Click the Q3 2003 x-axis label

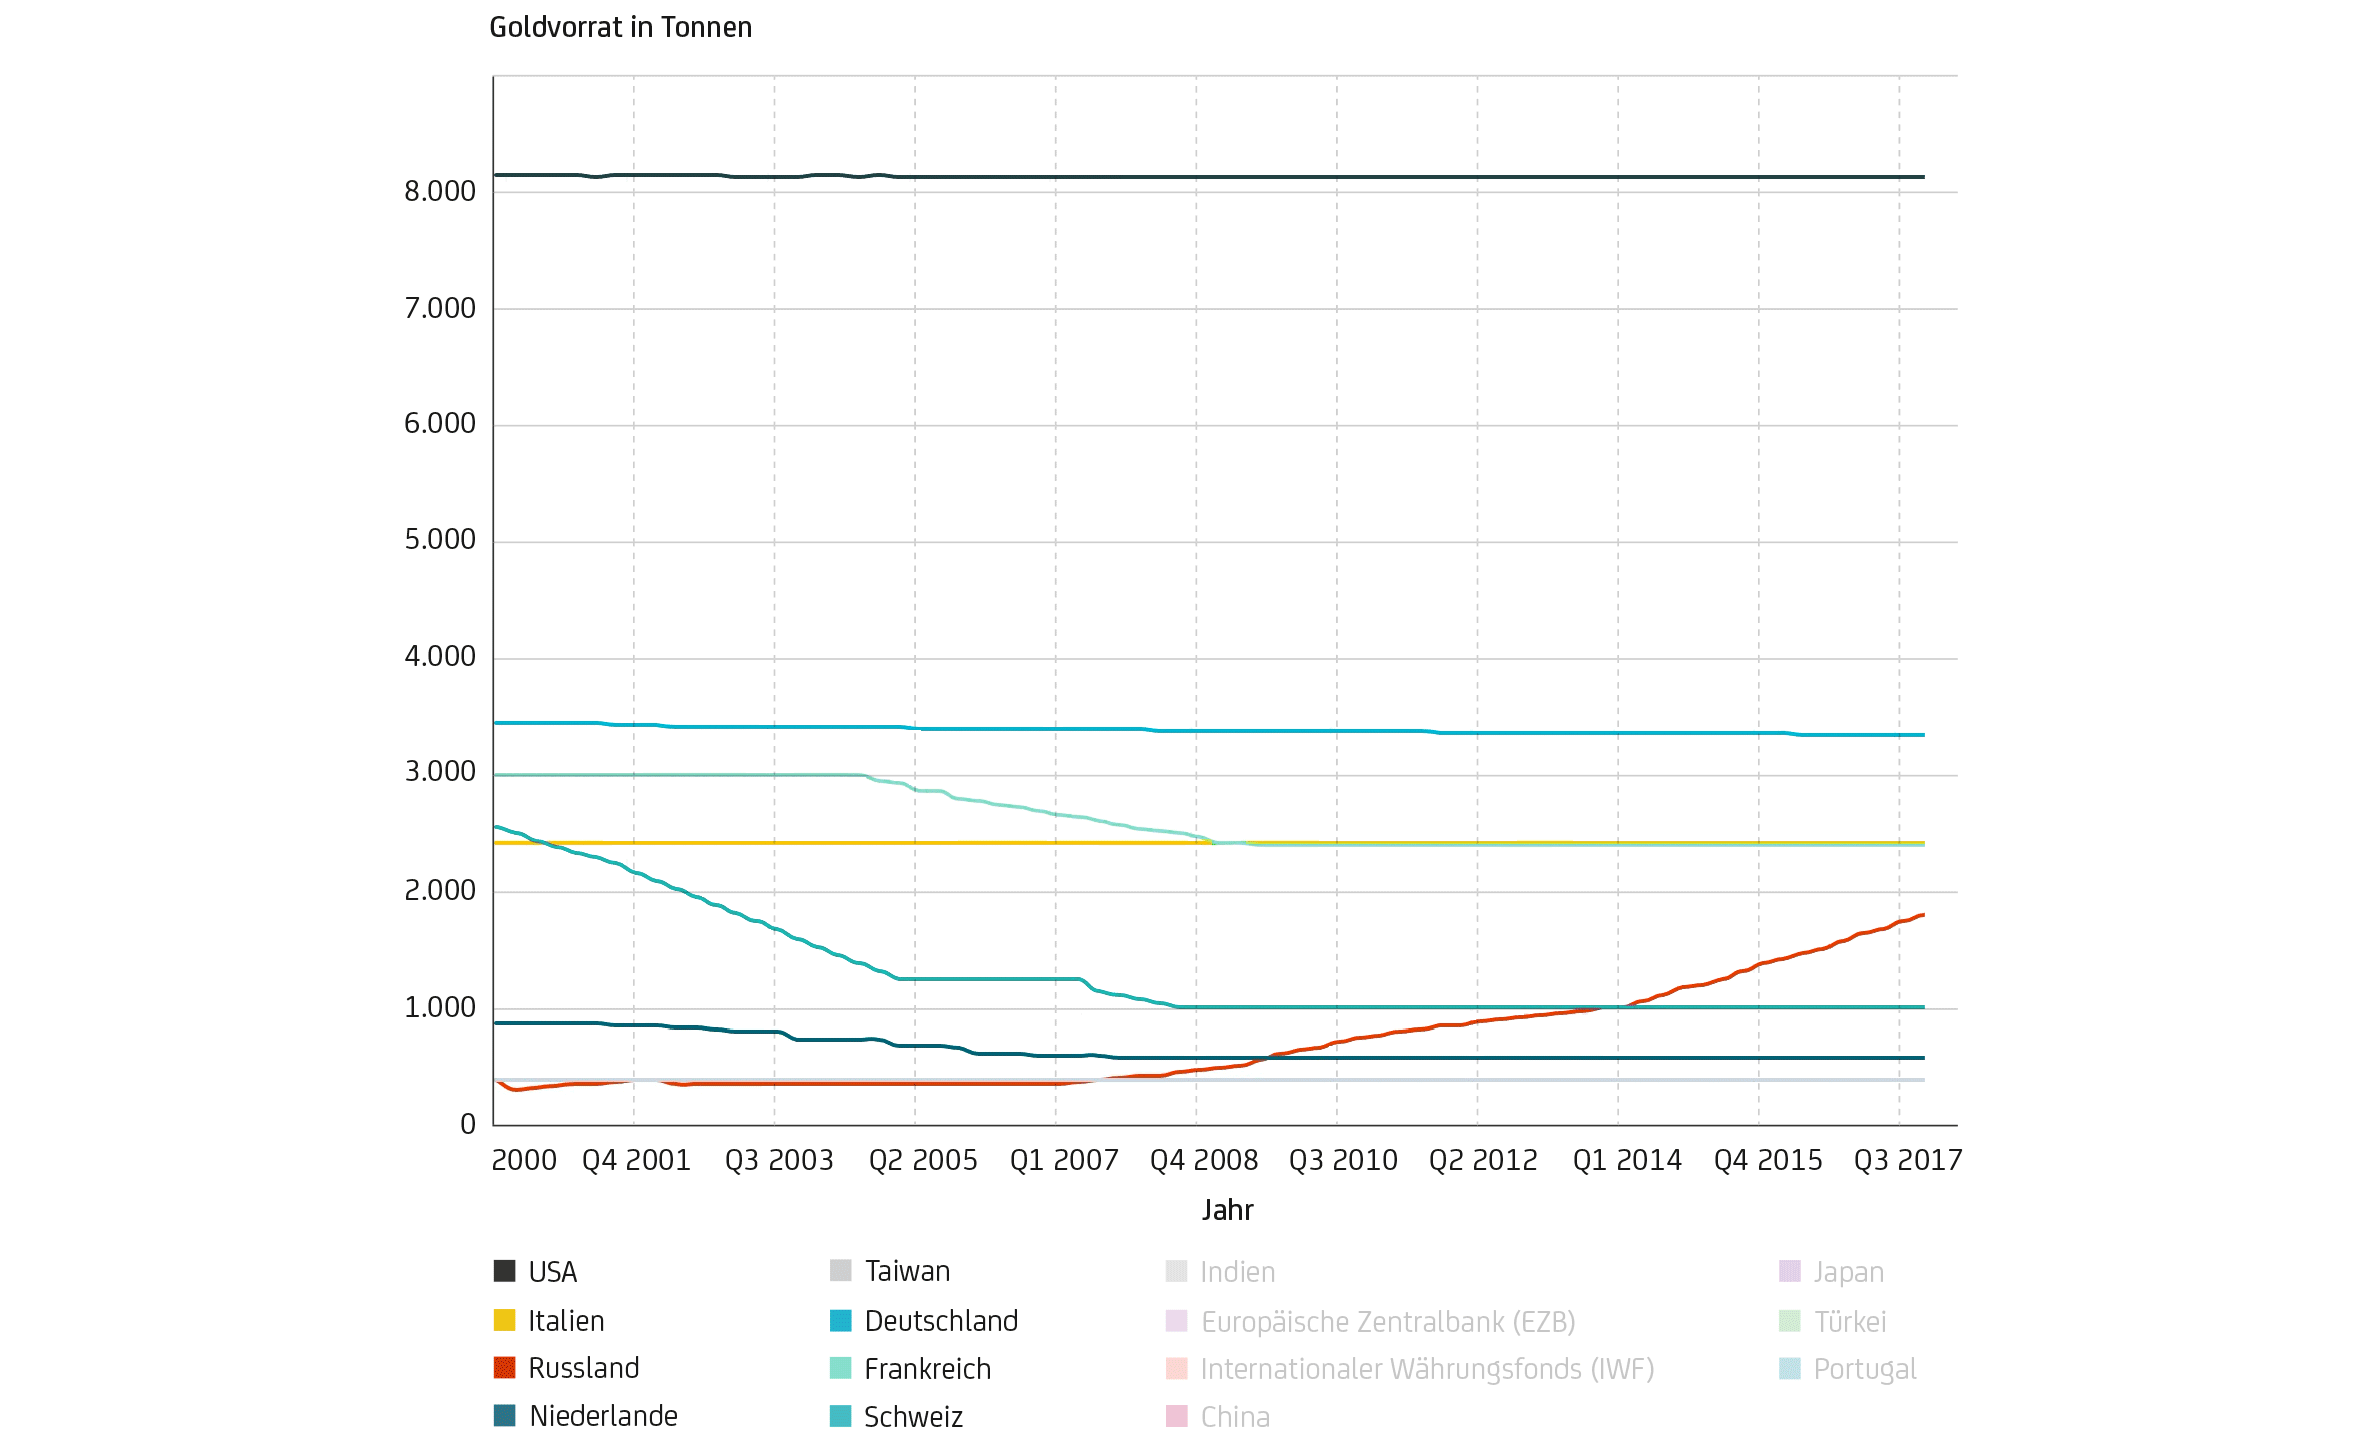click(x=779, y=1160)
